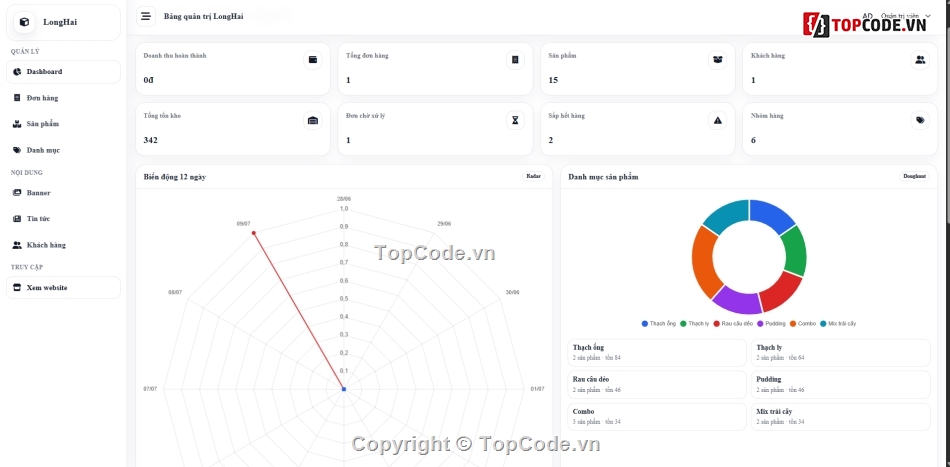Toggle the sidebar hamburger menu
Image resolution: width=950 pixels, height=467 pixels.
click(145, 16)
